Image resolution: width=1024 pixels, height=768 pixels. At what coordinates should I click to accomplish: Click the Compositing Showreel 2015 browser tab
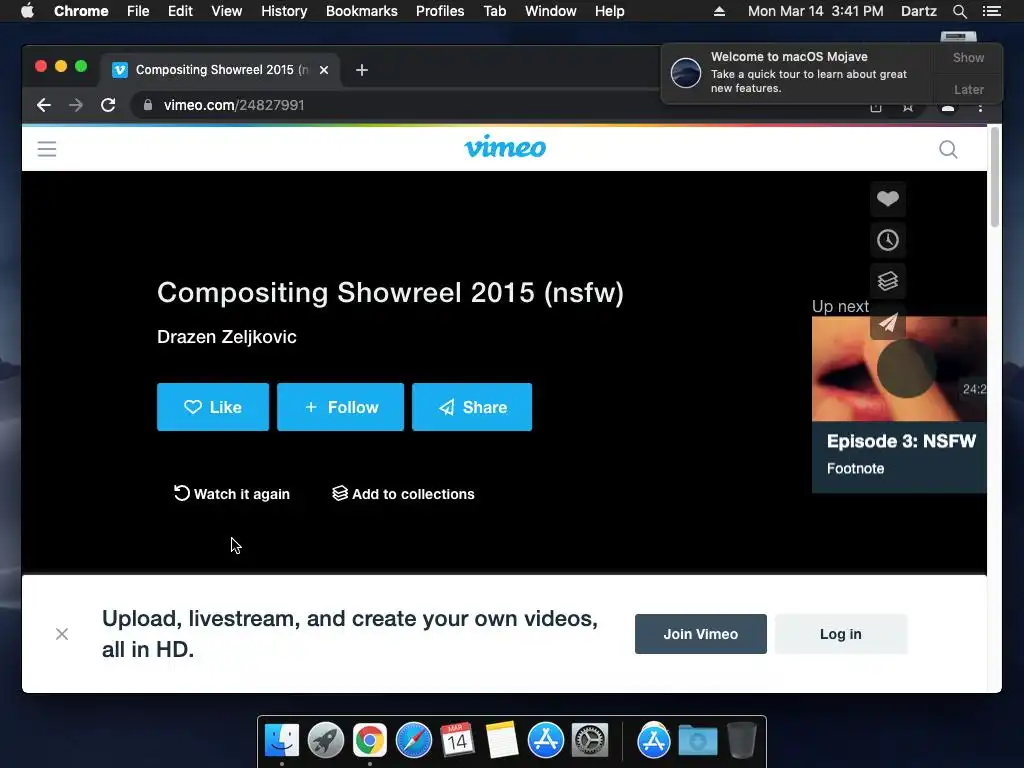[219, 70]
